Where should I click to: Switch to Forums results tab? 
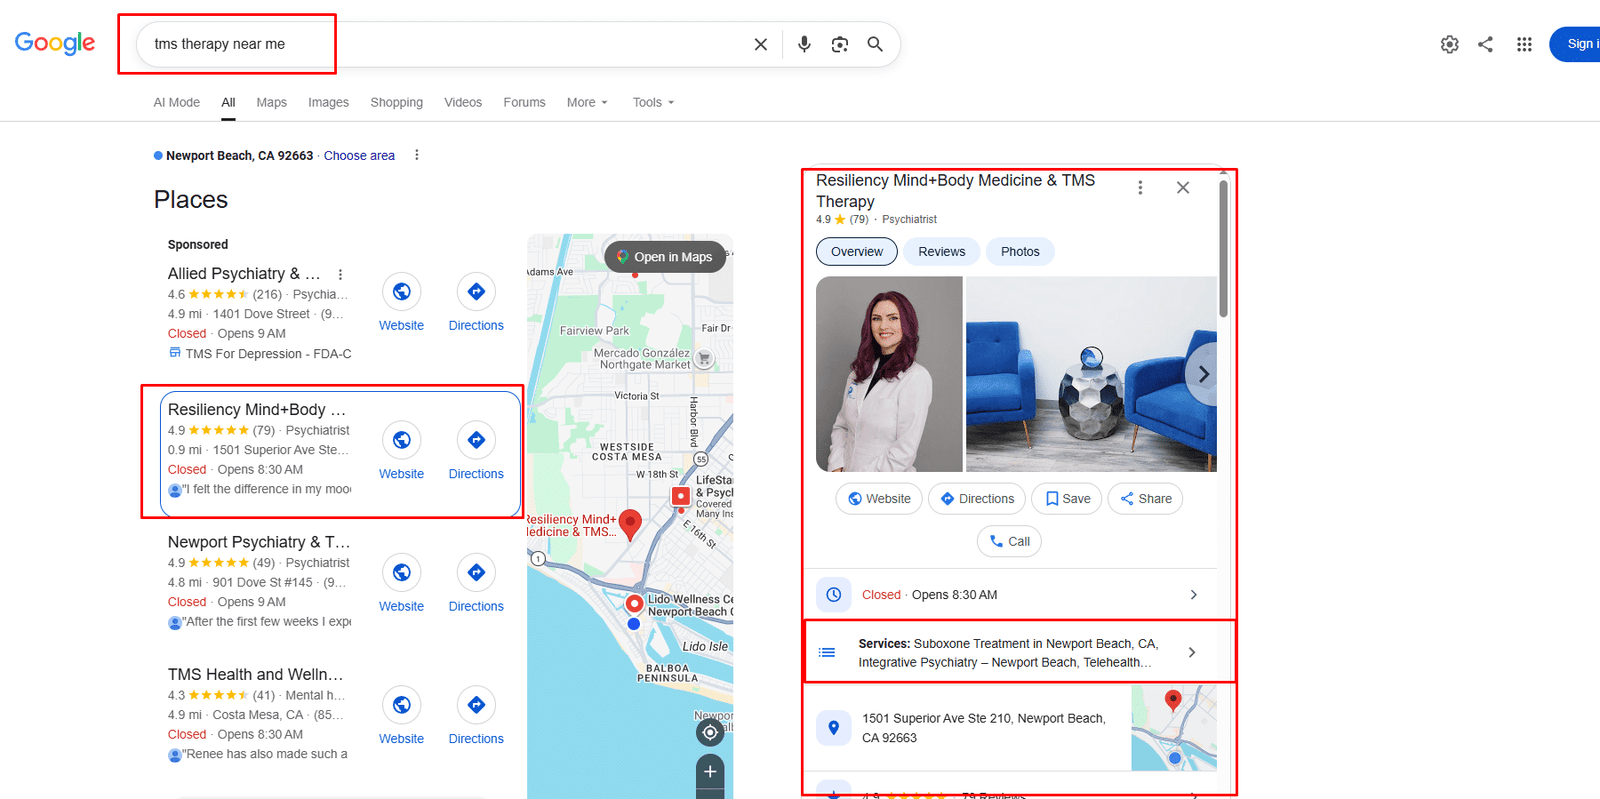point(524,102)
